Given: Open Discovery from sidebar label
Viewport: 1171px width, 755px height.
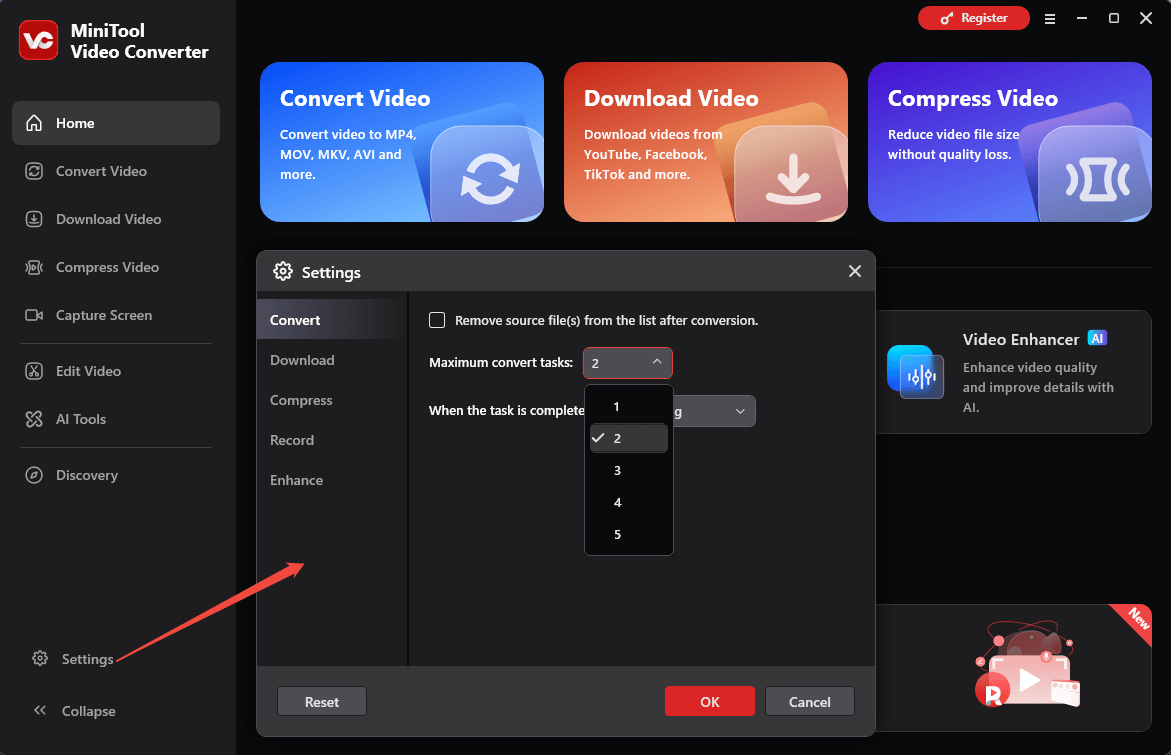Looking at the screenshot, I should pos(87,475).
